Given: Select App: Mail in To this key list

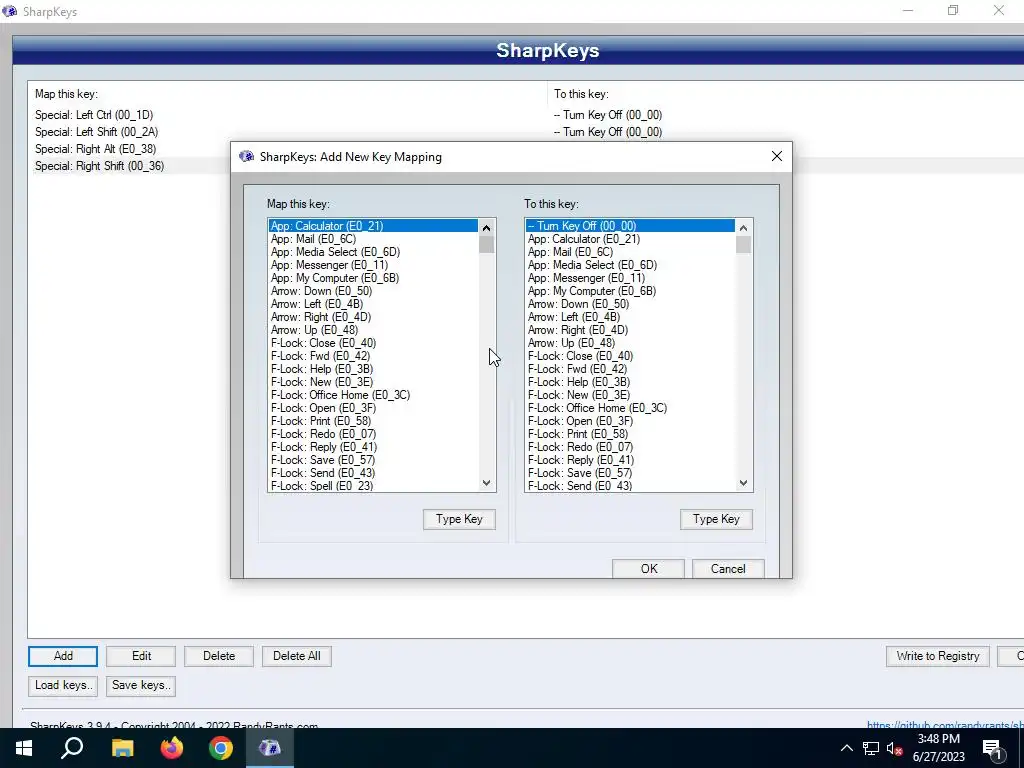Looking at the screenshot, I should coord(630,252).
